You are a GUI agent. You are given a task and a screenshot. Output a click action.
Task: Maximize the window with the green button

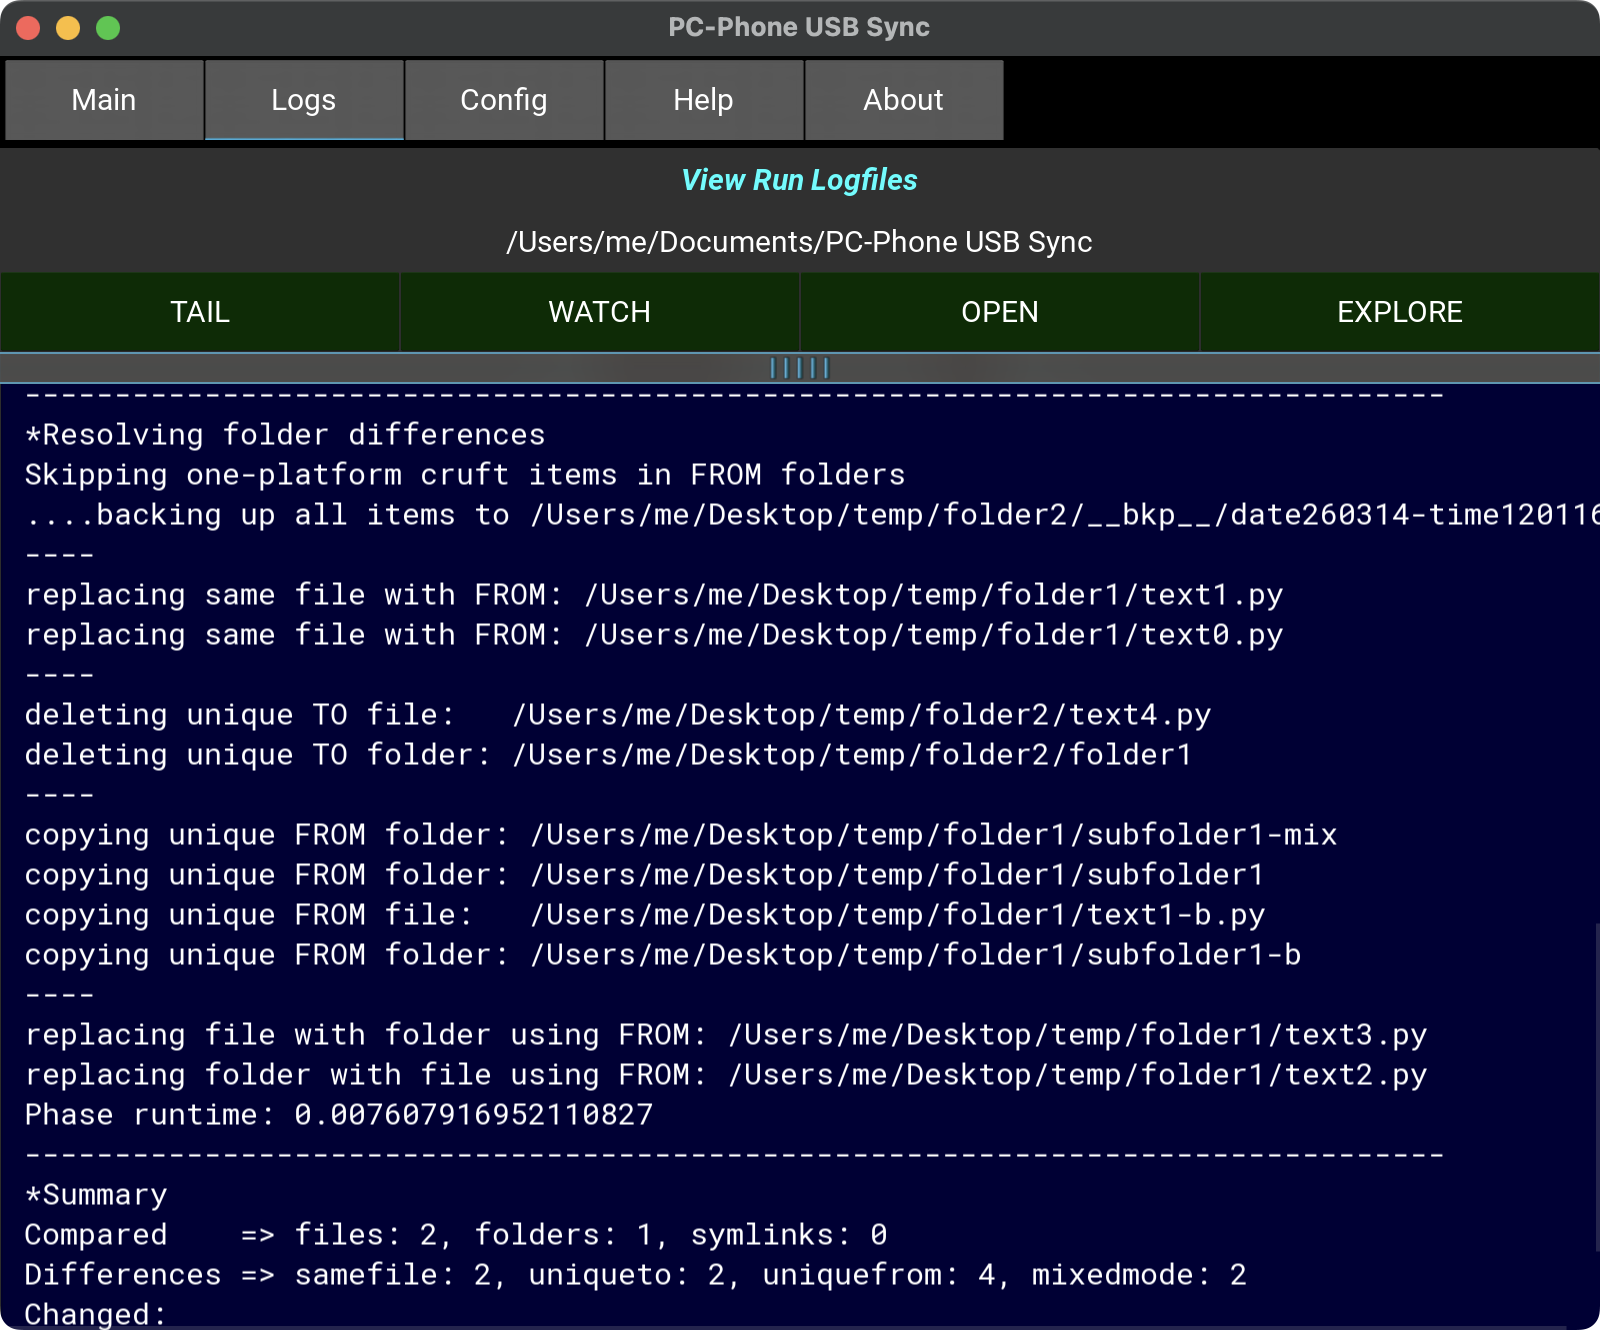click(108, 28)
